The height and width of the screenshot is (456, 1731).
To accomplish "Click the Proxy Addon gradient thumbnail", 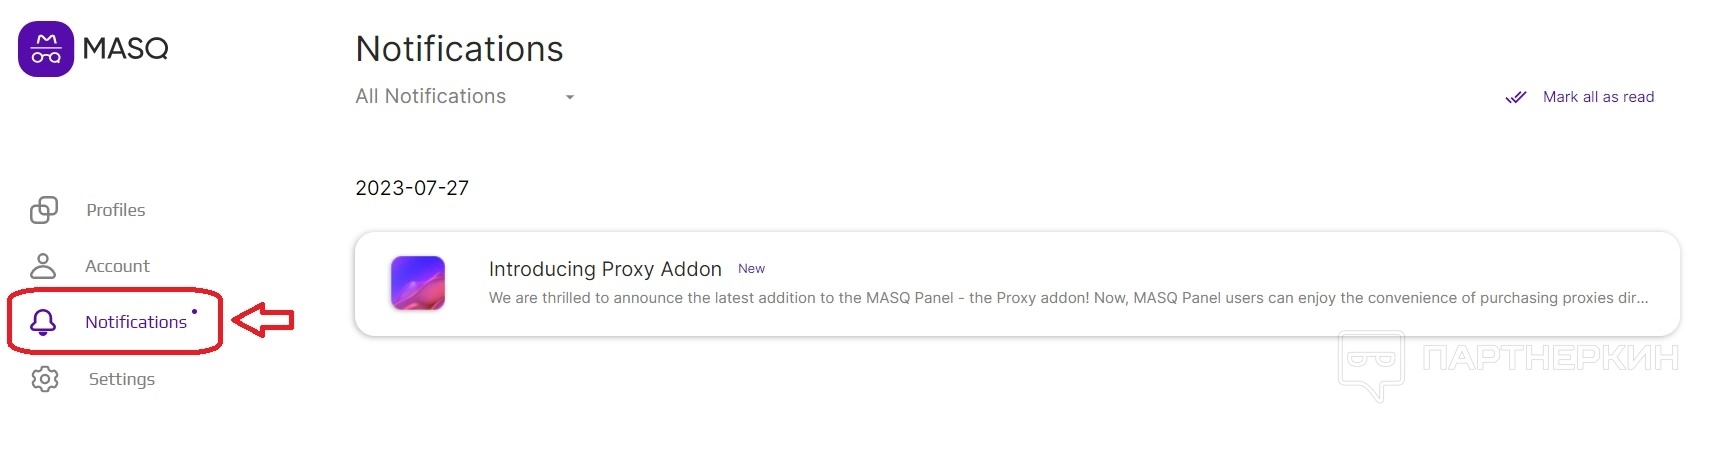I will 418,283.
